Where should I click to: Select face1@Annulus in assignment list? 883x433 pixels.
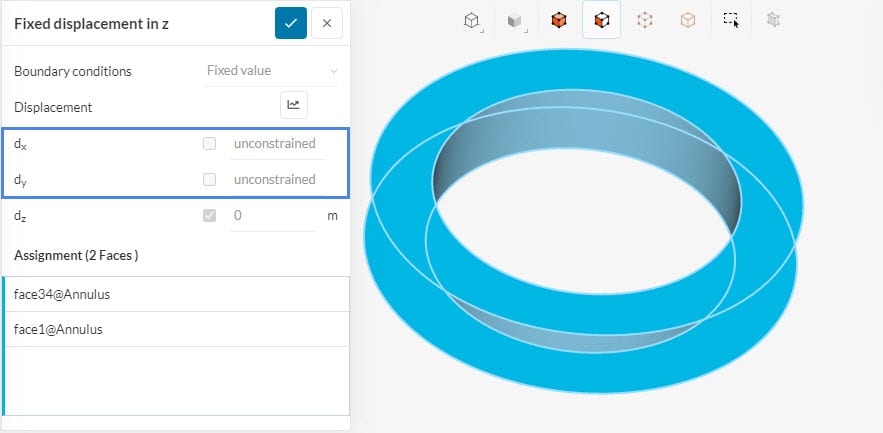tap(176, 329)
